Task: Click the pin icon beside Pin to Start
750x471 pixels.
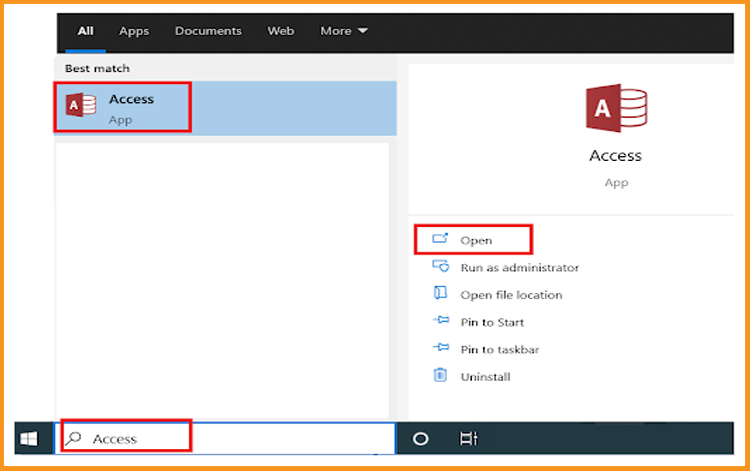Action: coord(441,320)
